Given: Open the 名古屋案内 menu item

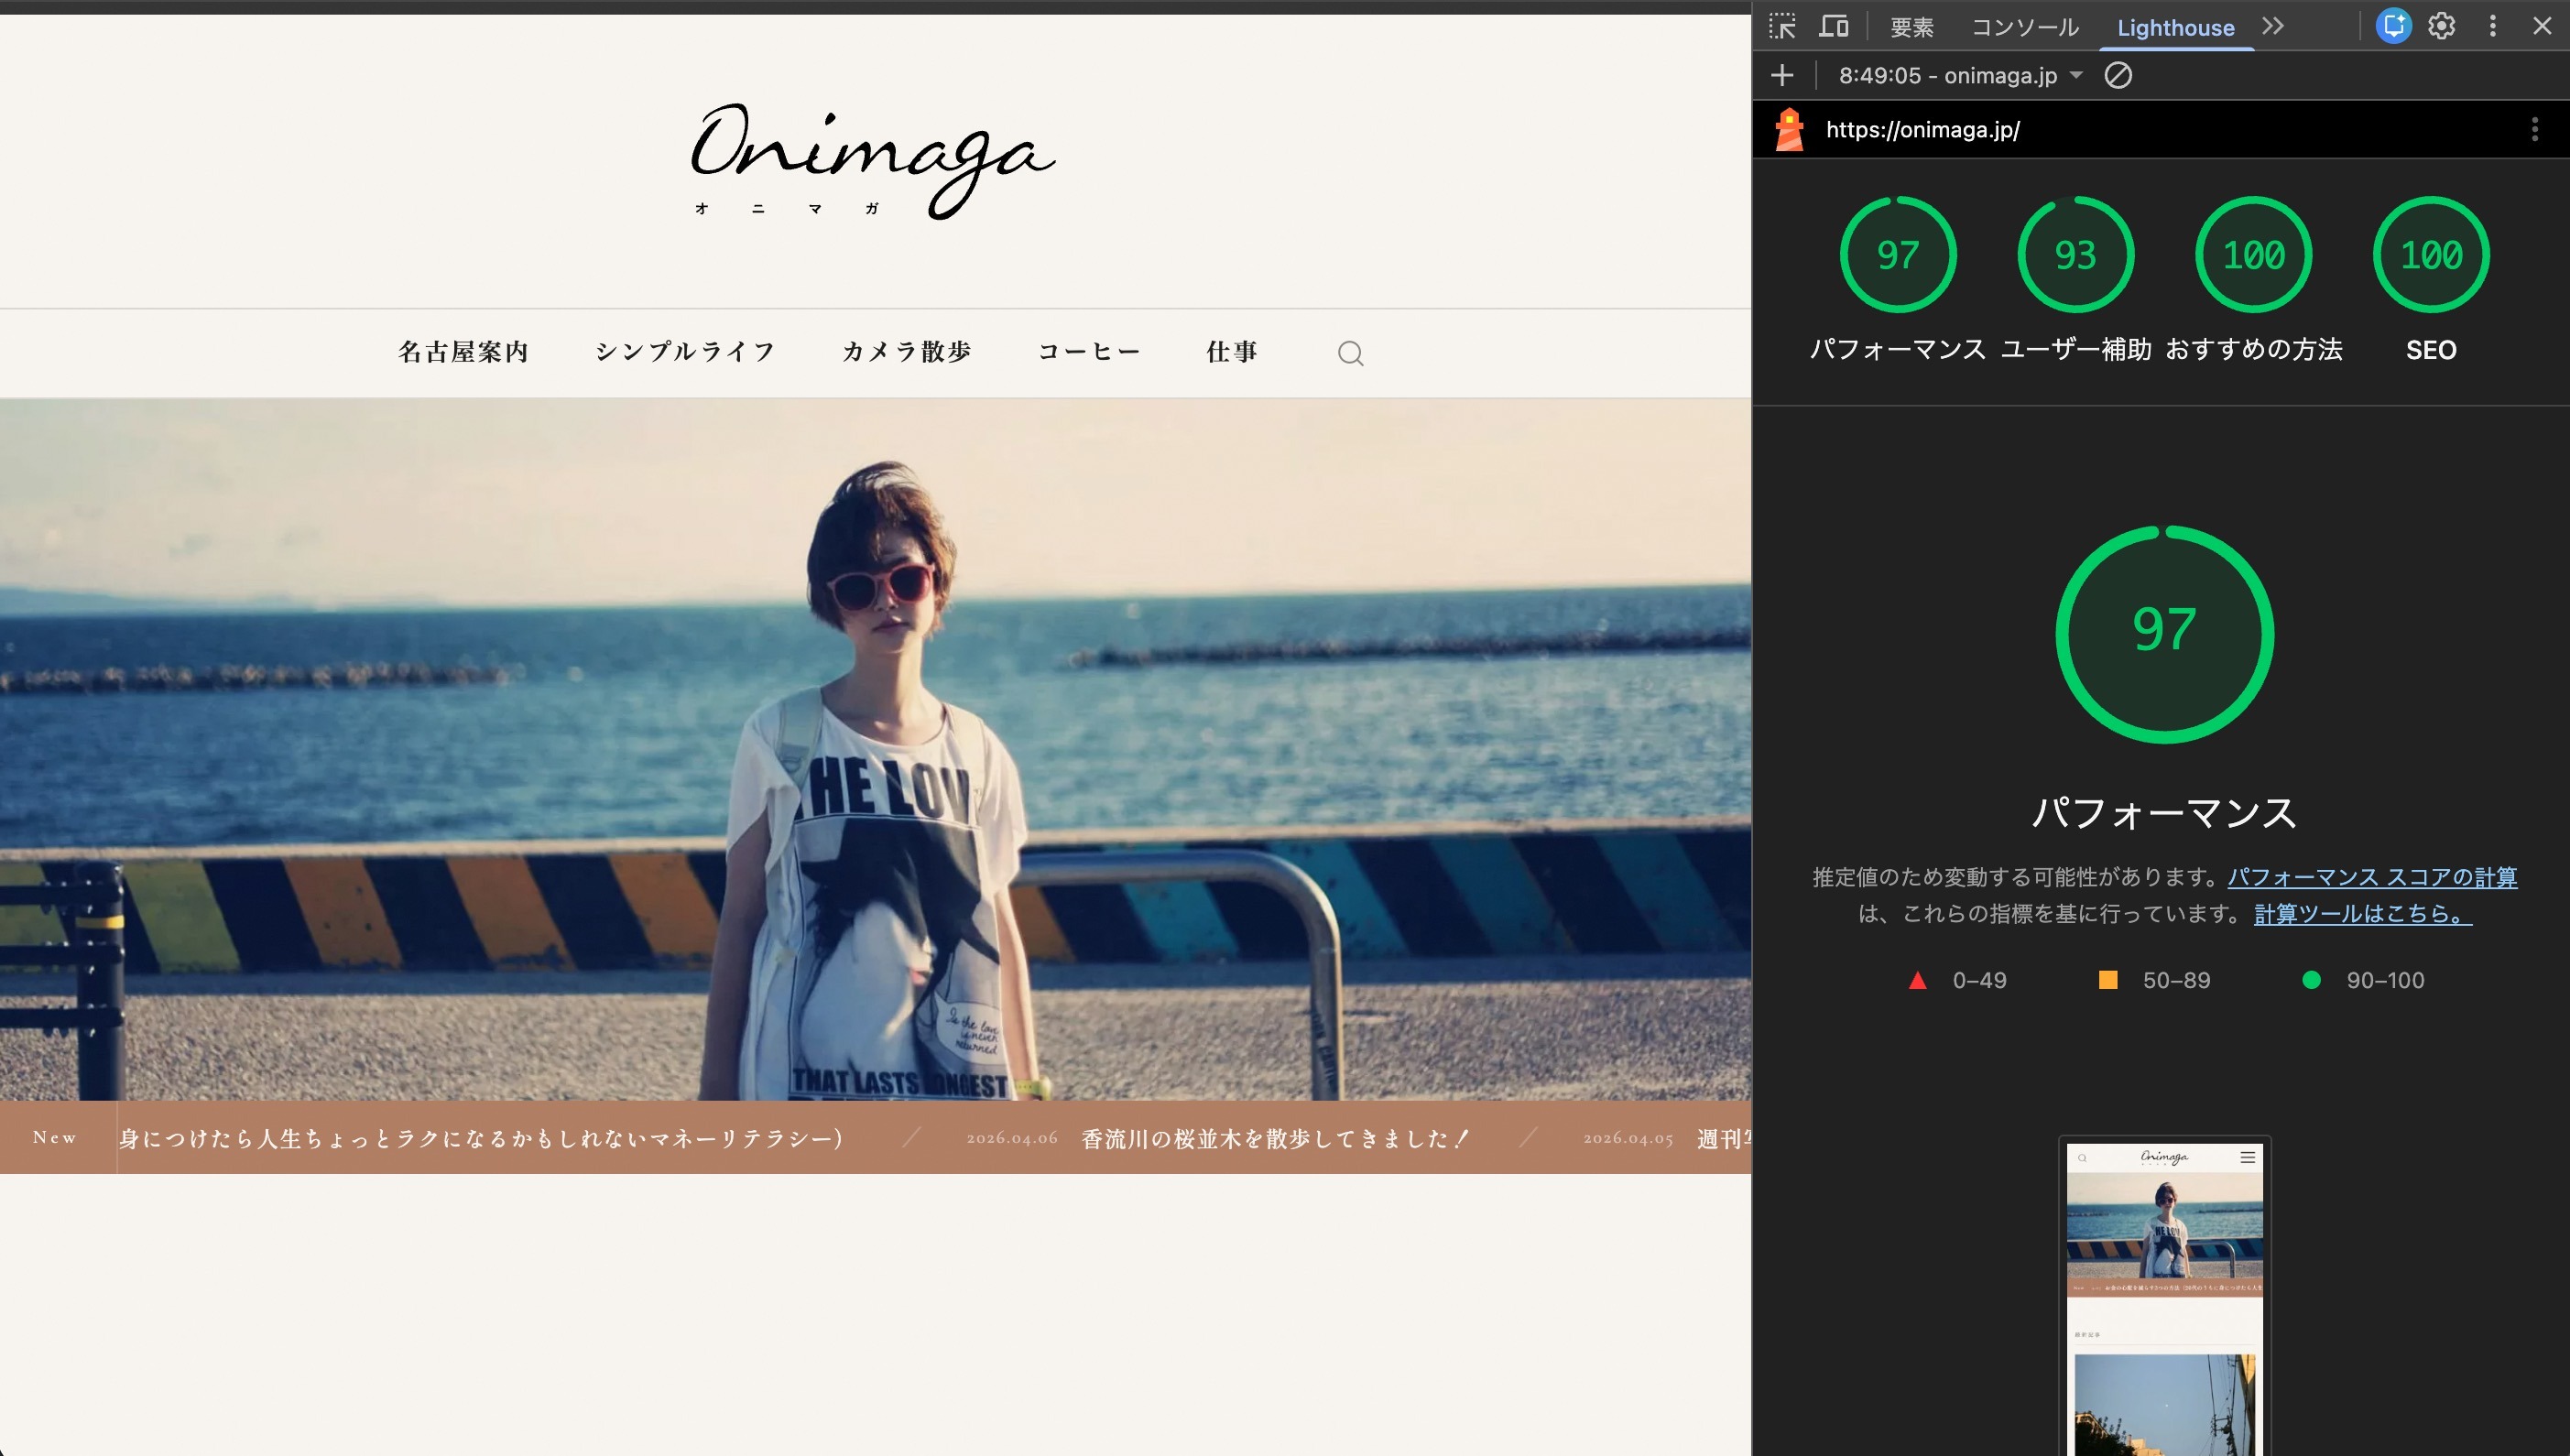Looking at the screenshot, I should (x=463, y=352).
